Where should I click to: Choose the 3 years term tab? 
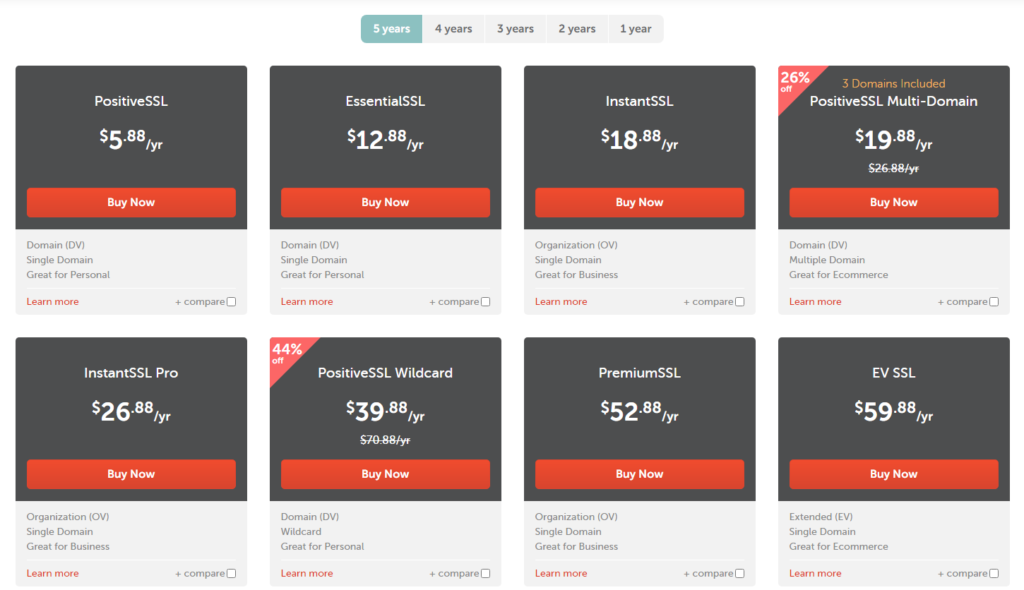[515, 29]
